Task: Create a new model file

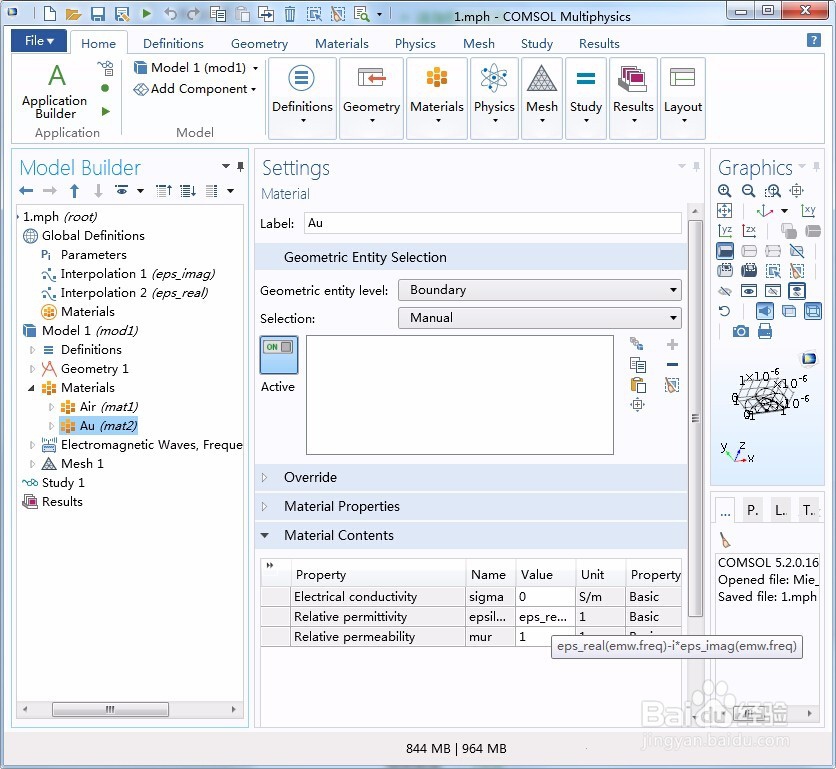Action: pyautogui.click(x=50, y=13)
